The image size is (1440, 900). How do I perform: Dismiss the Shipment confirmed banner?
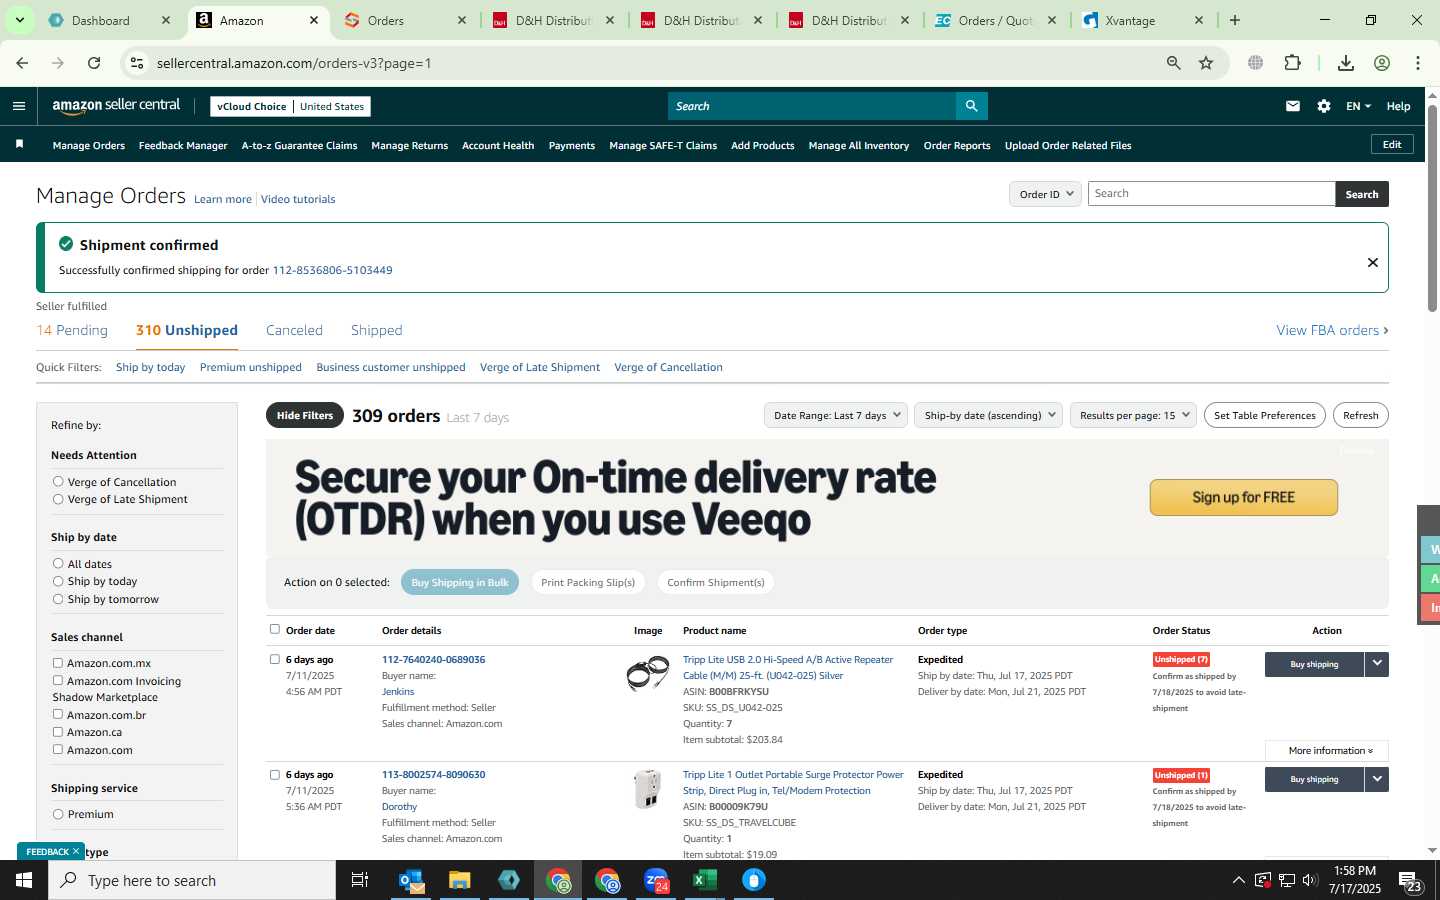click(1373, 262)
